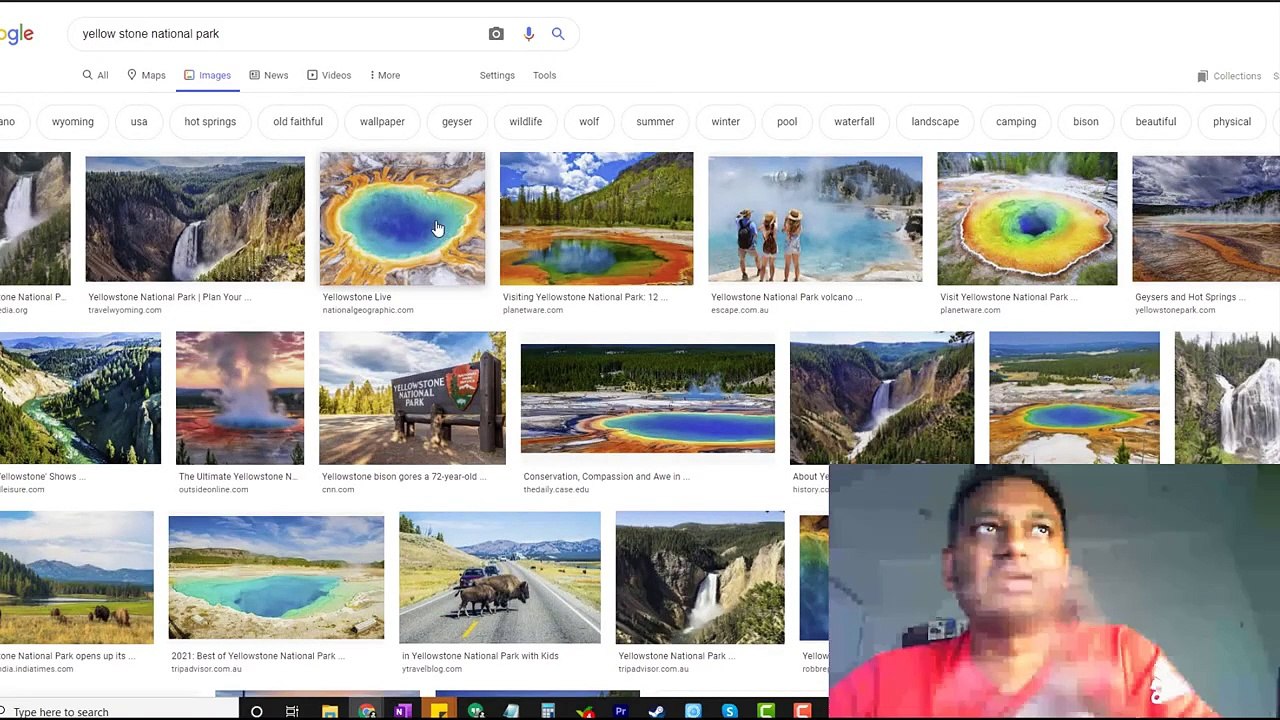Filter by the winter chip
This screenshot has height=720, width=1280.
726,122
